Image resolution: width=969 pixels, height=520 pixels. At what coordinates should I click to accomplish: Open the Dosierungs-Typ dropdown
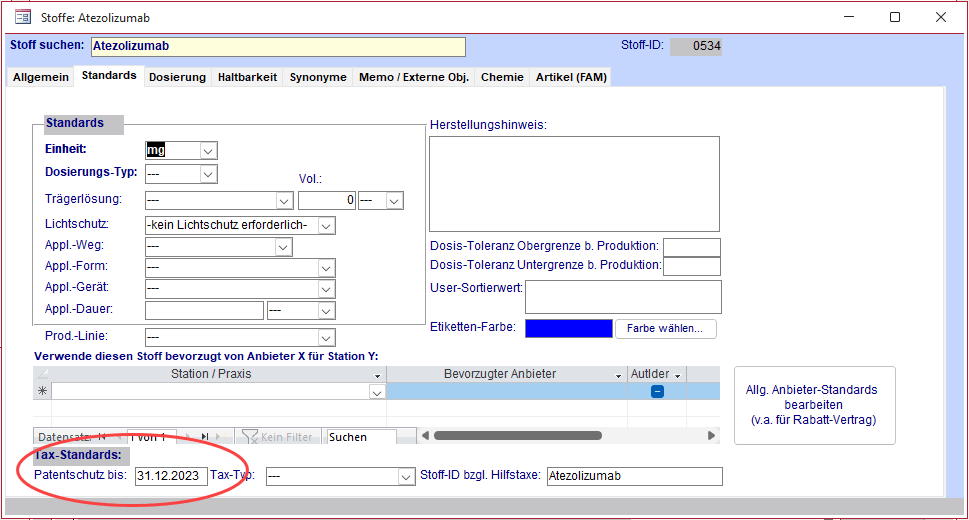tap(208, 174)
